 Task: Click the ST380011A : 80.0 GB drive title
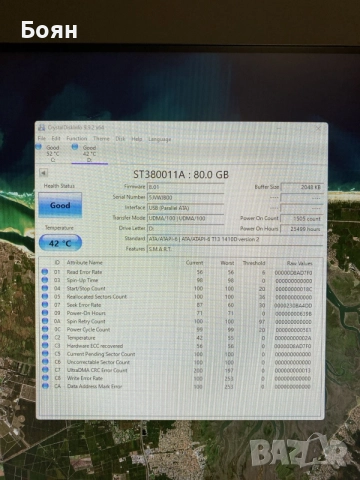(181, 174)
